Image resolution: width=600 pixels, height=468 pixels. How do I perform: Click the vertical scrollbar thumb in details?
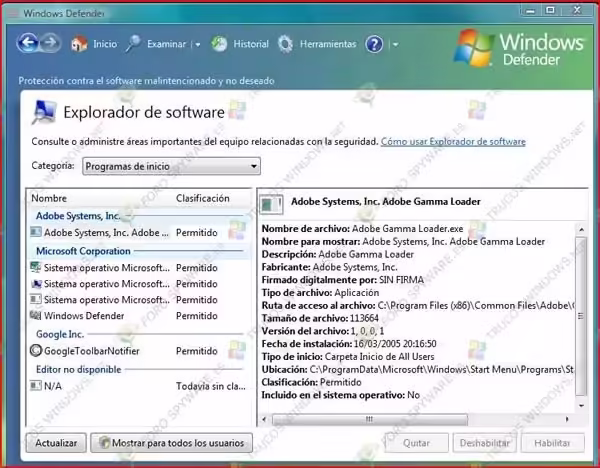point(581,316)
